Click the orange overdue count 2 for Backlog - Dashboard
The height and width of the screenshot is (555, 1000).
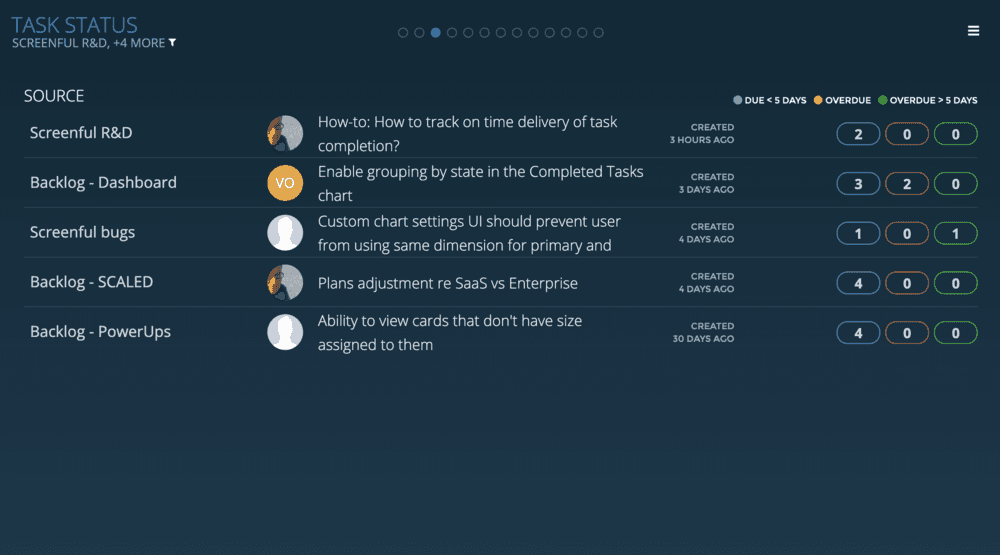[x=907, y=184]
